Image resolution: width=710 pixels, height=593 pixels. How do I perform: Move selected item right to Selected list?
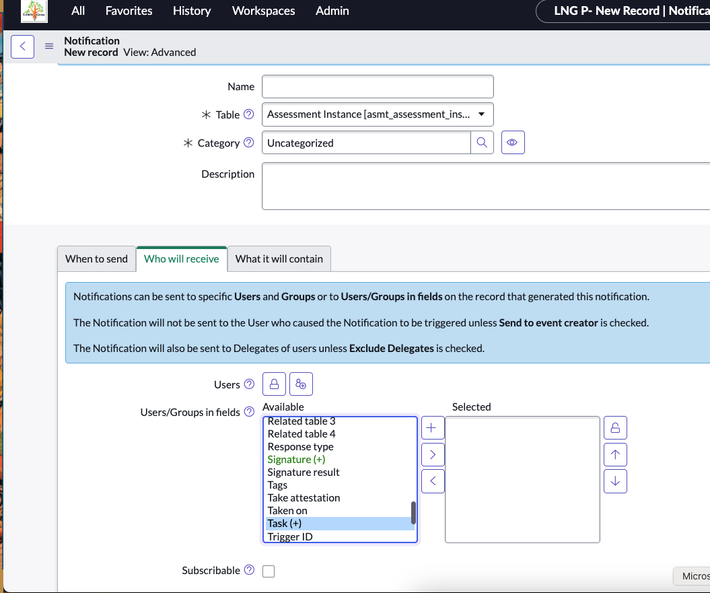pyautogui.click(x=432, y=454)
